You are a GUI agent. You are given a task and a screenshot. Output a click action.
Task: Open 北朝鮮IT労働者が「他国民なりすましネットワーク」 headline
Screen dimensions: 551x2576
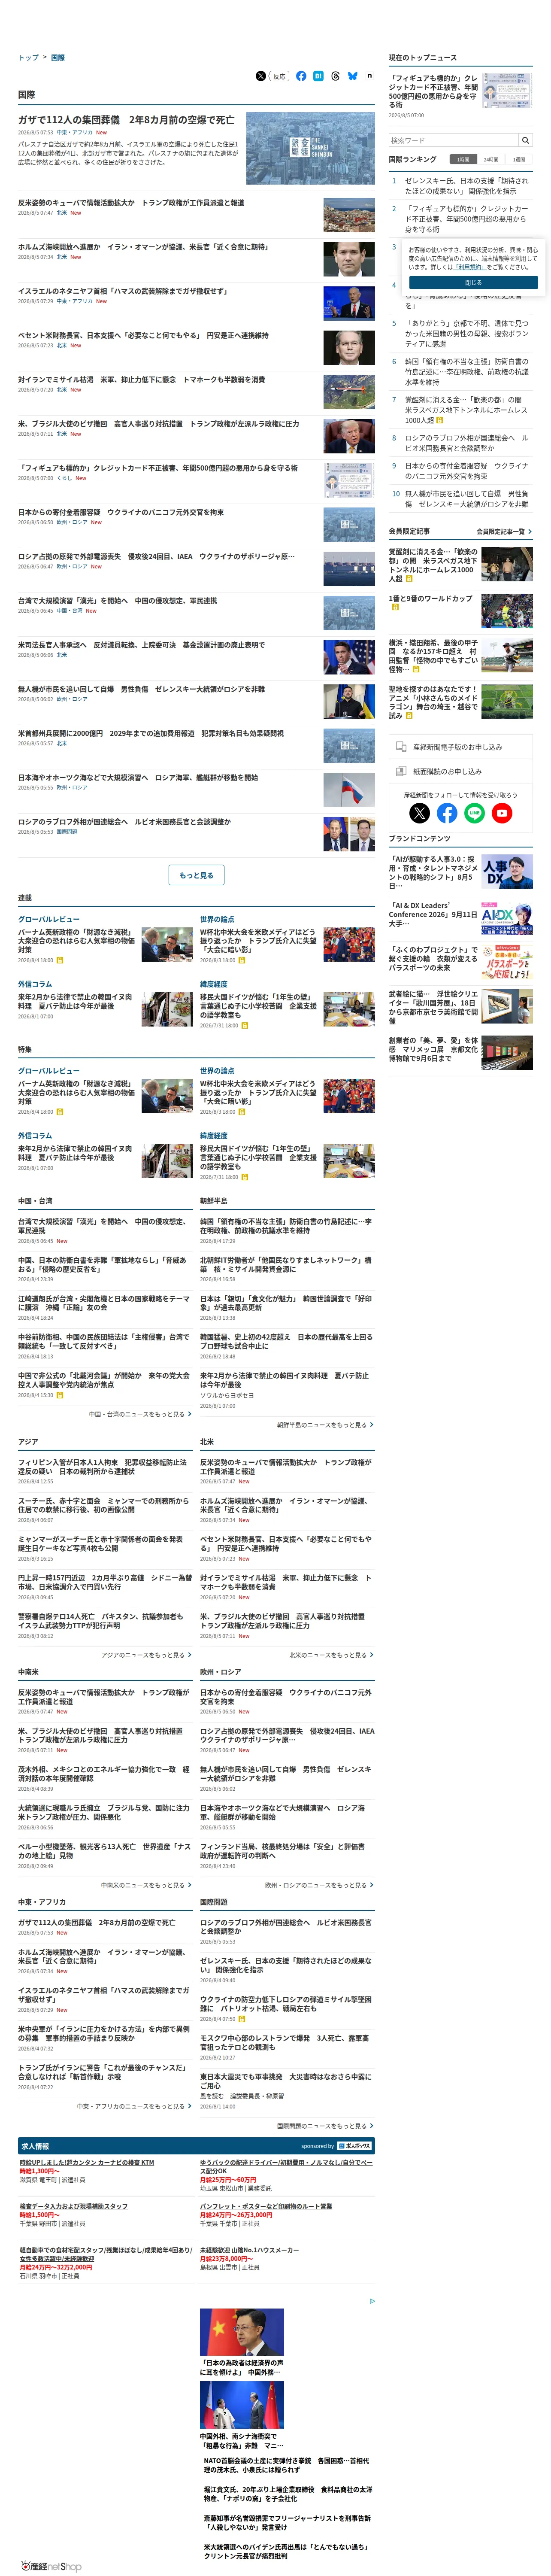285,1265
